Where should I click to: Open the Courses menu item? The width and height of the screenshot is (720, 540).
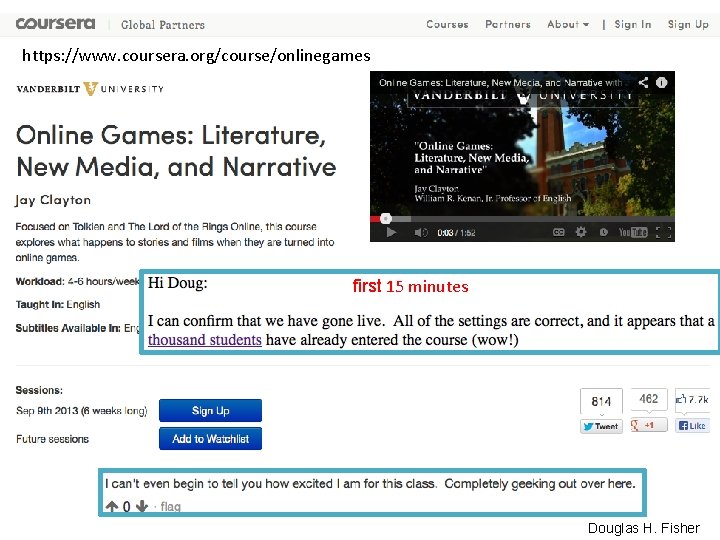point(447,24)
